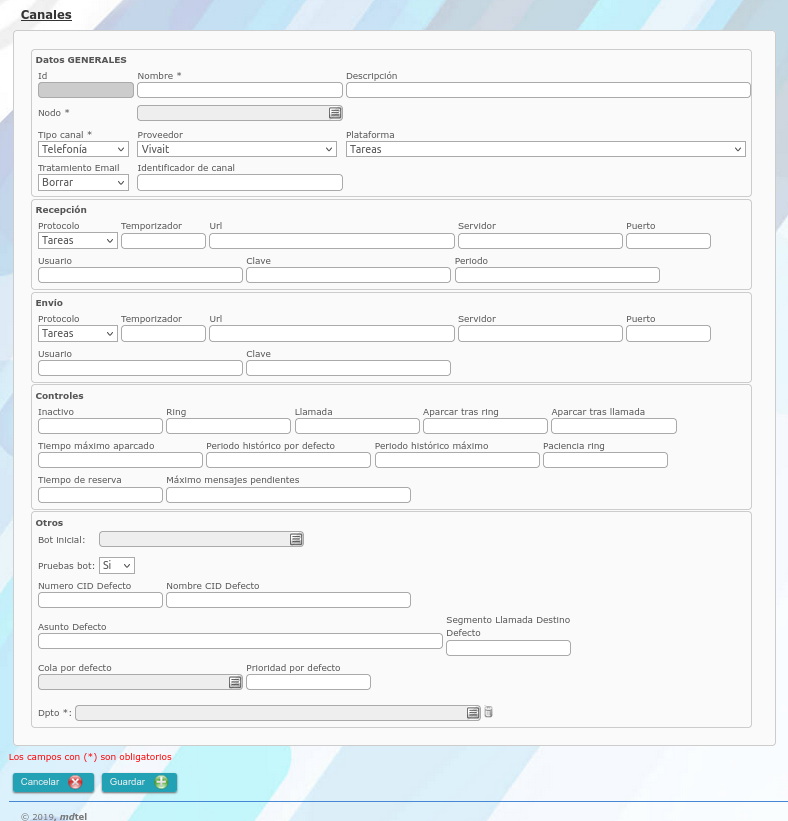Viewport: 788px width, 821px height.
Task: Click the Descripción text field
Action: coord(548,90)
